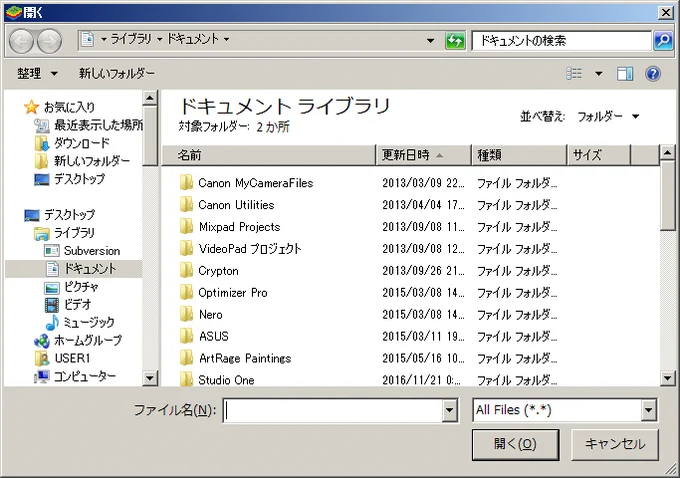Click the Crypton folder icon

click(x=186, y=270)
